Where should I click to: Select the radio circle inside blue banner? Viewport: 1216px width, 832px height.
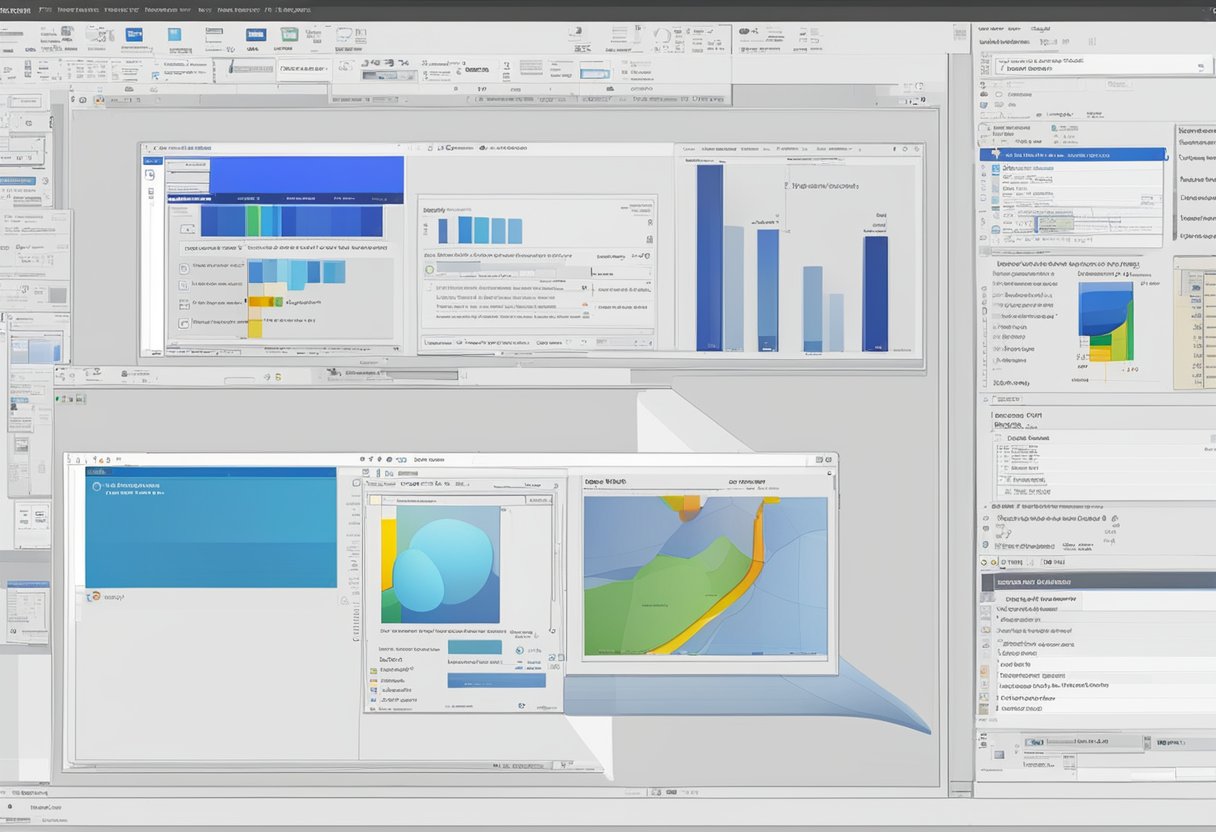tap(97, 487)
